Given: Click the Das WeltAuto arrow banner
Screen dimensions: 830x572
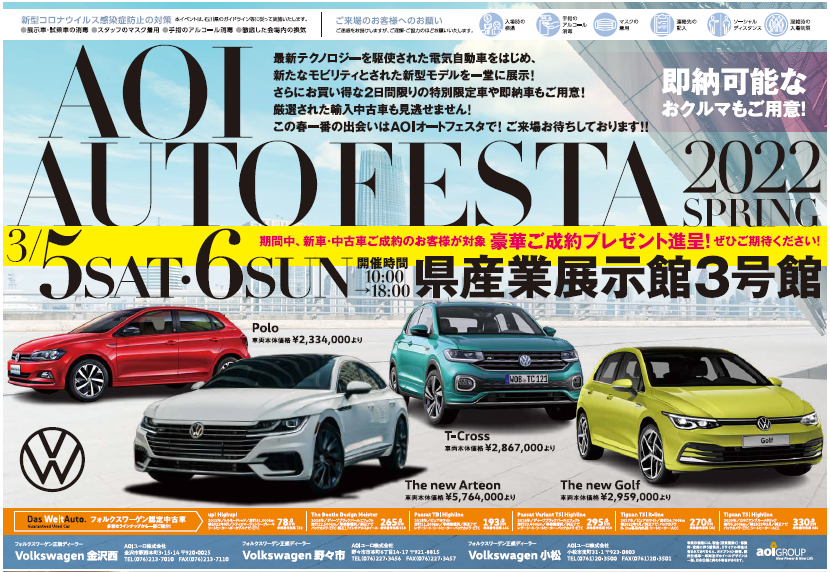Looking at the screenshot, I should pyautogui.click(x=109, y=522).
